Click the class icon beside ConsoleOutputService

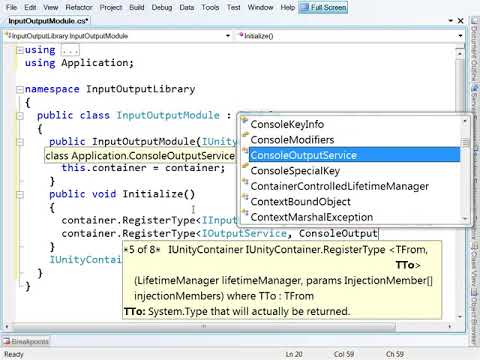coord(245,151)
